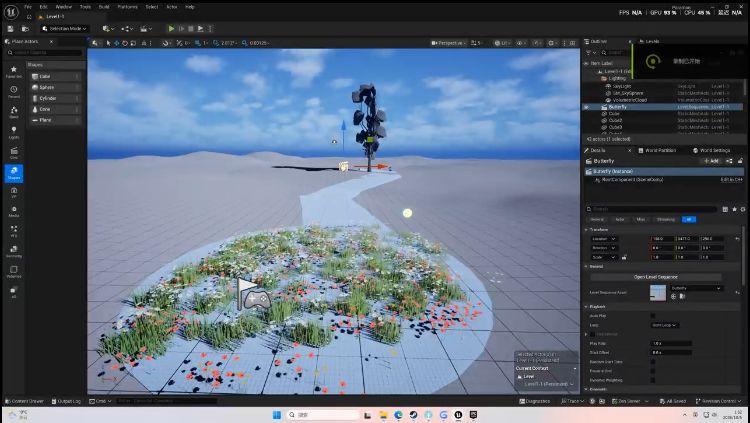Screen dimensions: 750x423
Task: Pick the Sphere shape in Place Actors
Action: [x=55, y=88]
